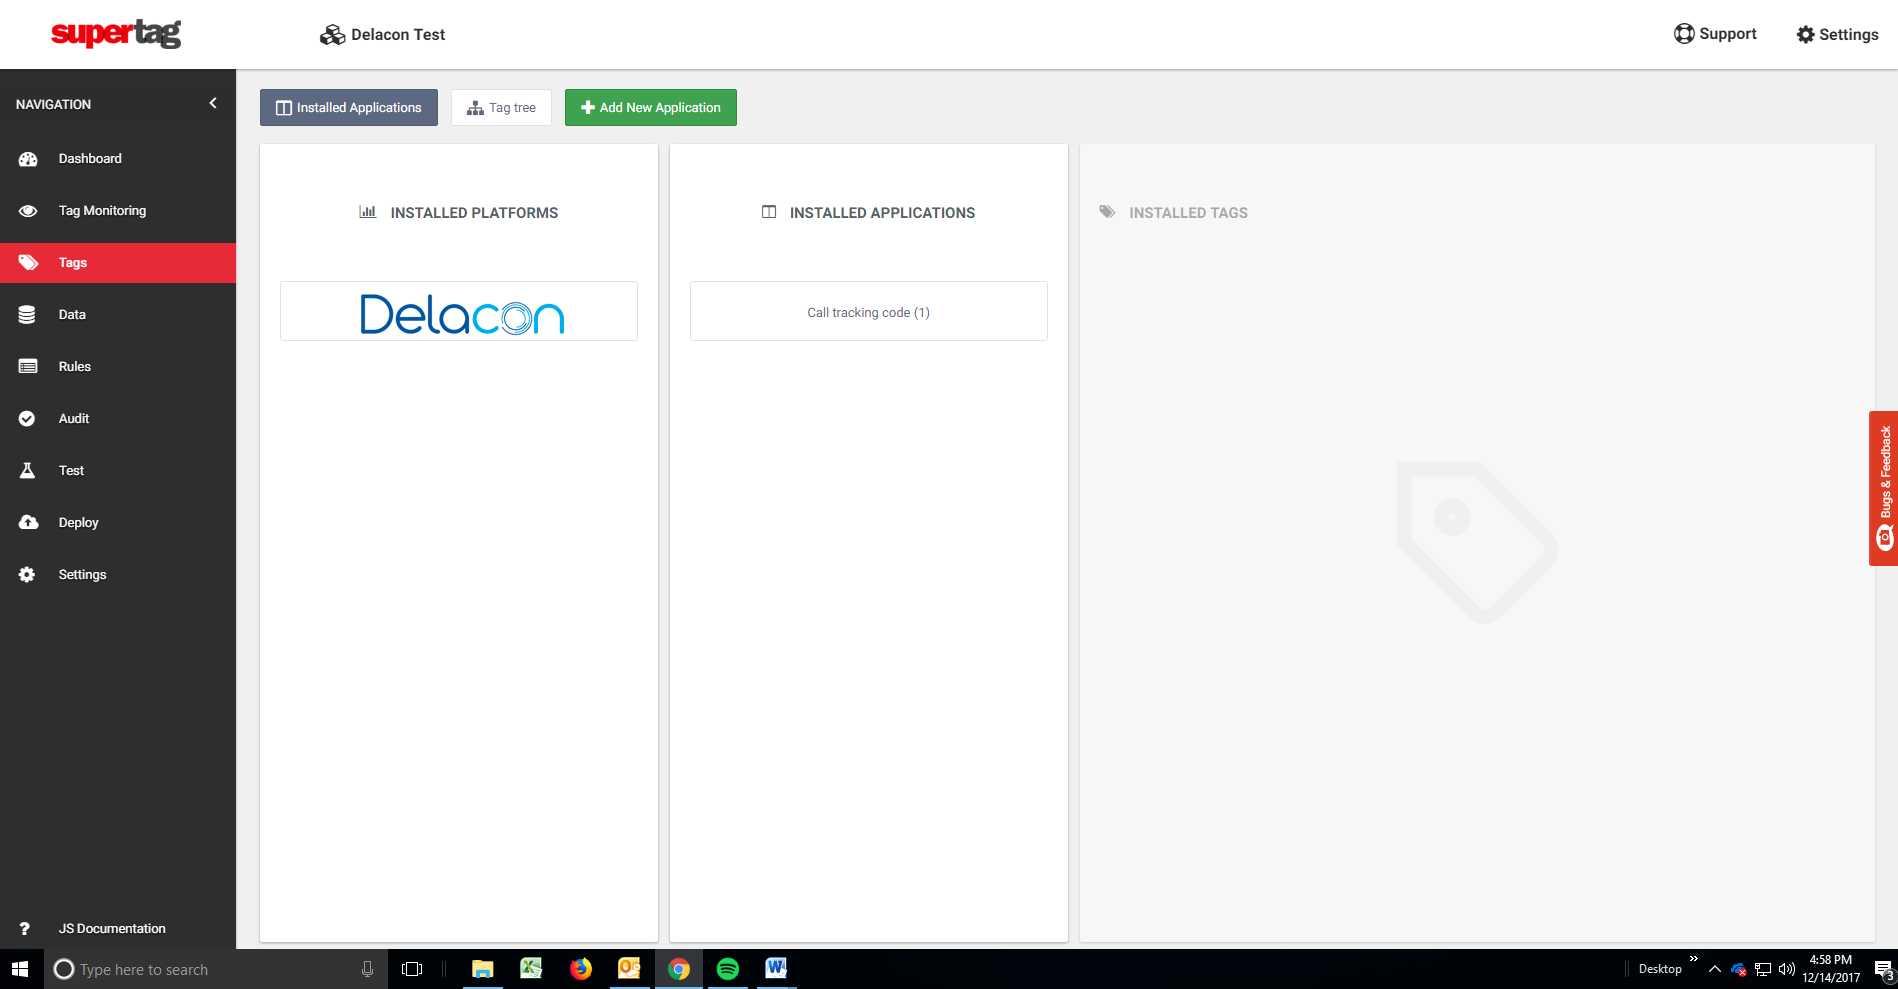The height and width of the screenshot is (989, 1898).
Task: Click the Dashboard gauge icon
Action: click(x=28, y=159)
